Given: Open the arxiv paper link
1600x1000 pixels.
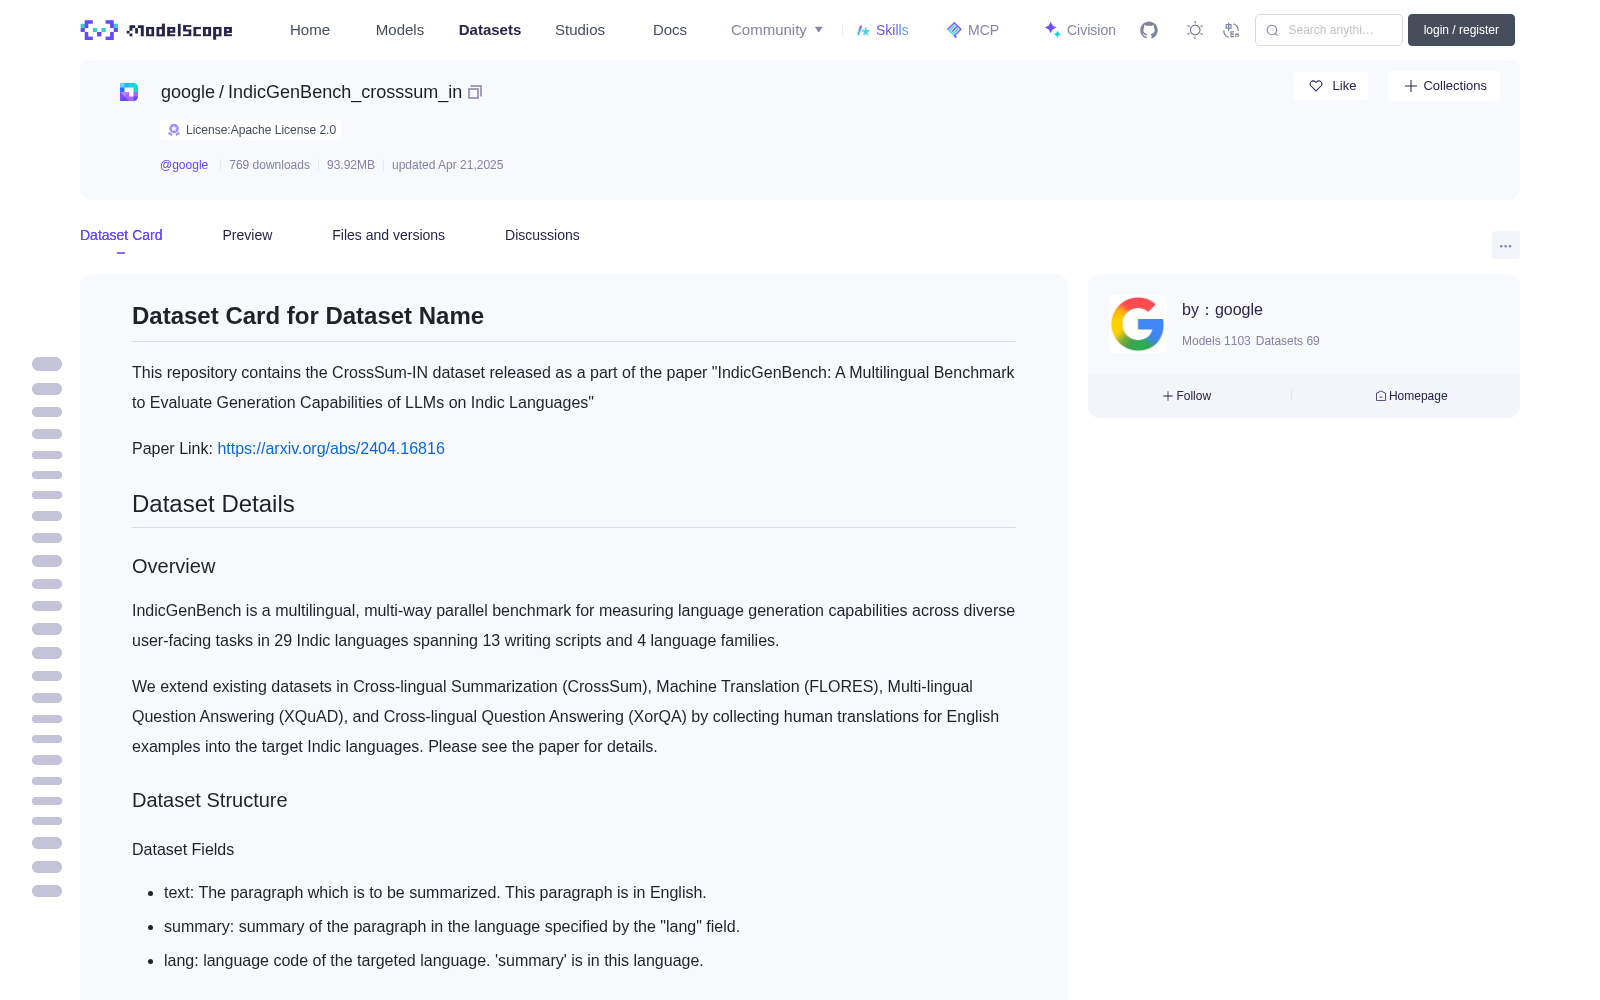Looking at the screenshot, I should pyautogui.click(x=331, y=449).
